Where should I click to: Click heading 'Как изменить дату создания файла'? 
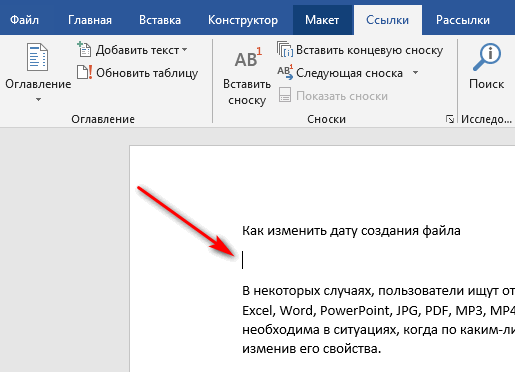click(x=351, y=231)
